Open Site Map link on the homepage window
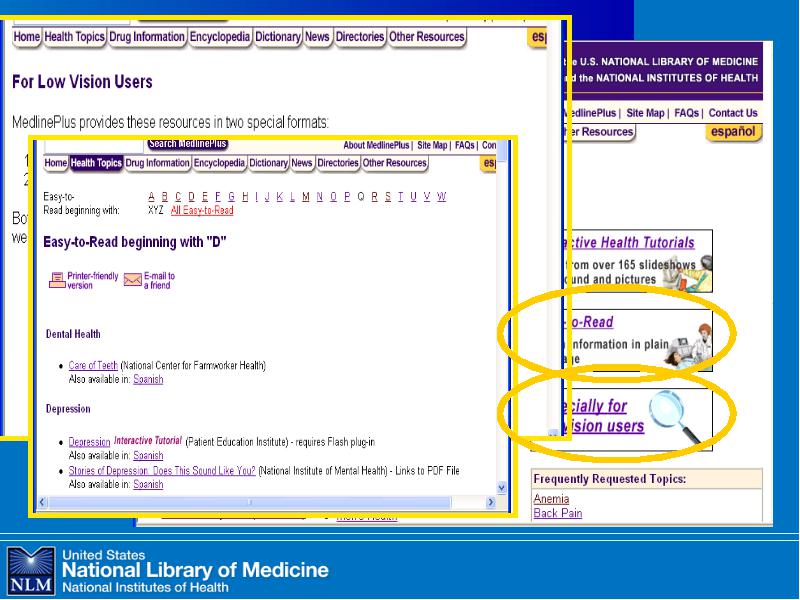This screenshot has height=600, width=800. click(x=645, y=113)
